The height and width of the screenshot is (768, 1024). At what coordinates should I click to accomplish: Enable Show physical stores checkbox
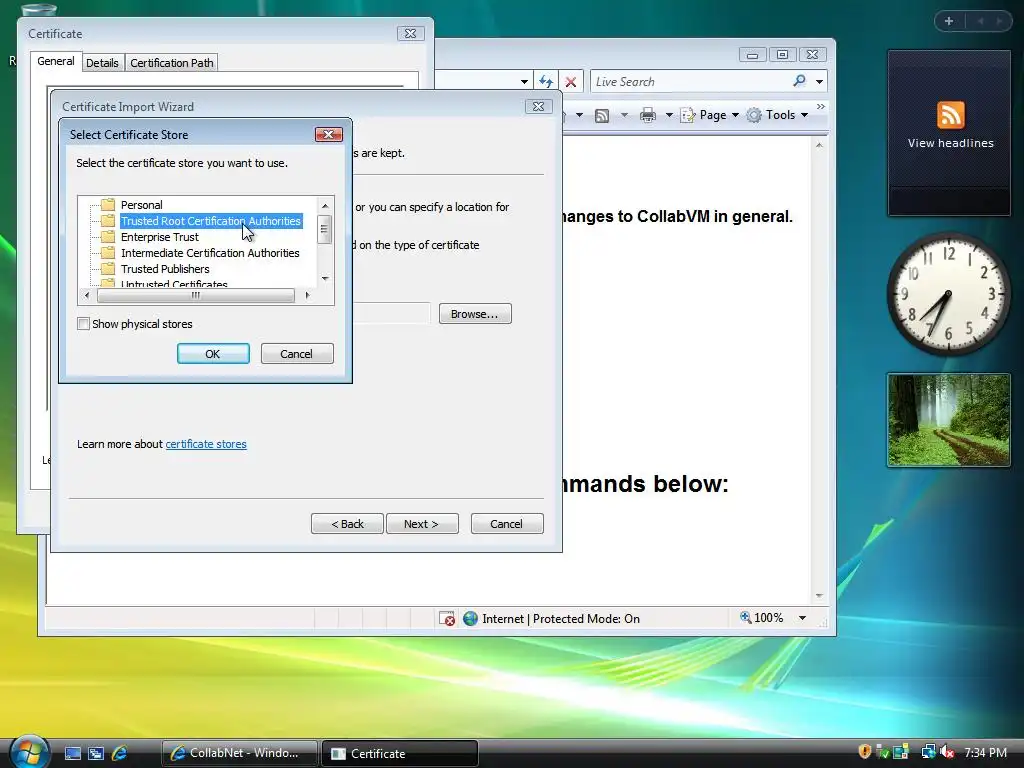tap(83, 323)
